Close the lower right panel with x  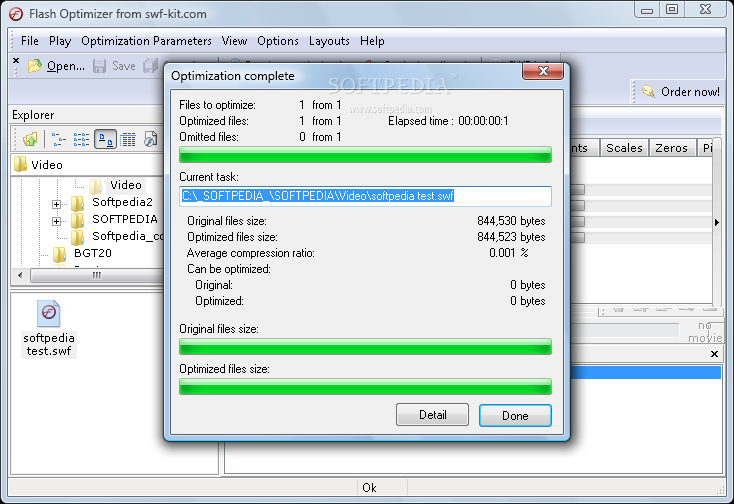[714, 354]
